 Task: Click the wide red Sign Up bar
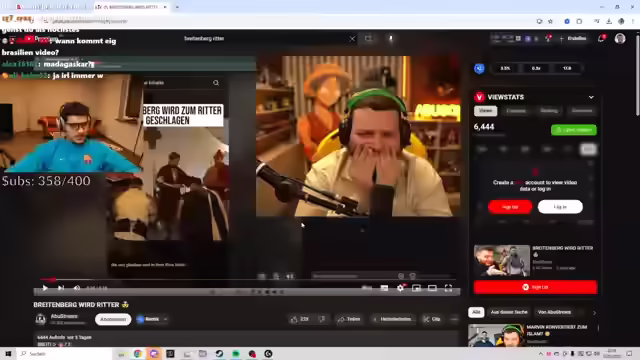535,287
